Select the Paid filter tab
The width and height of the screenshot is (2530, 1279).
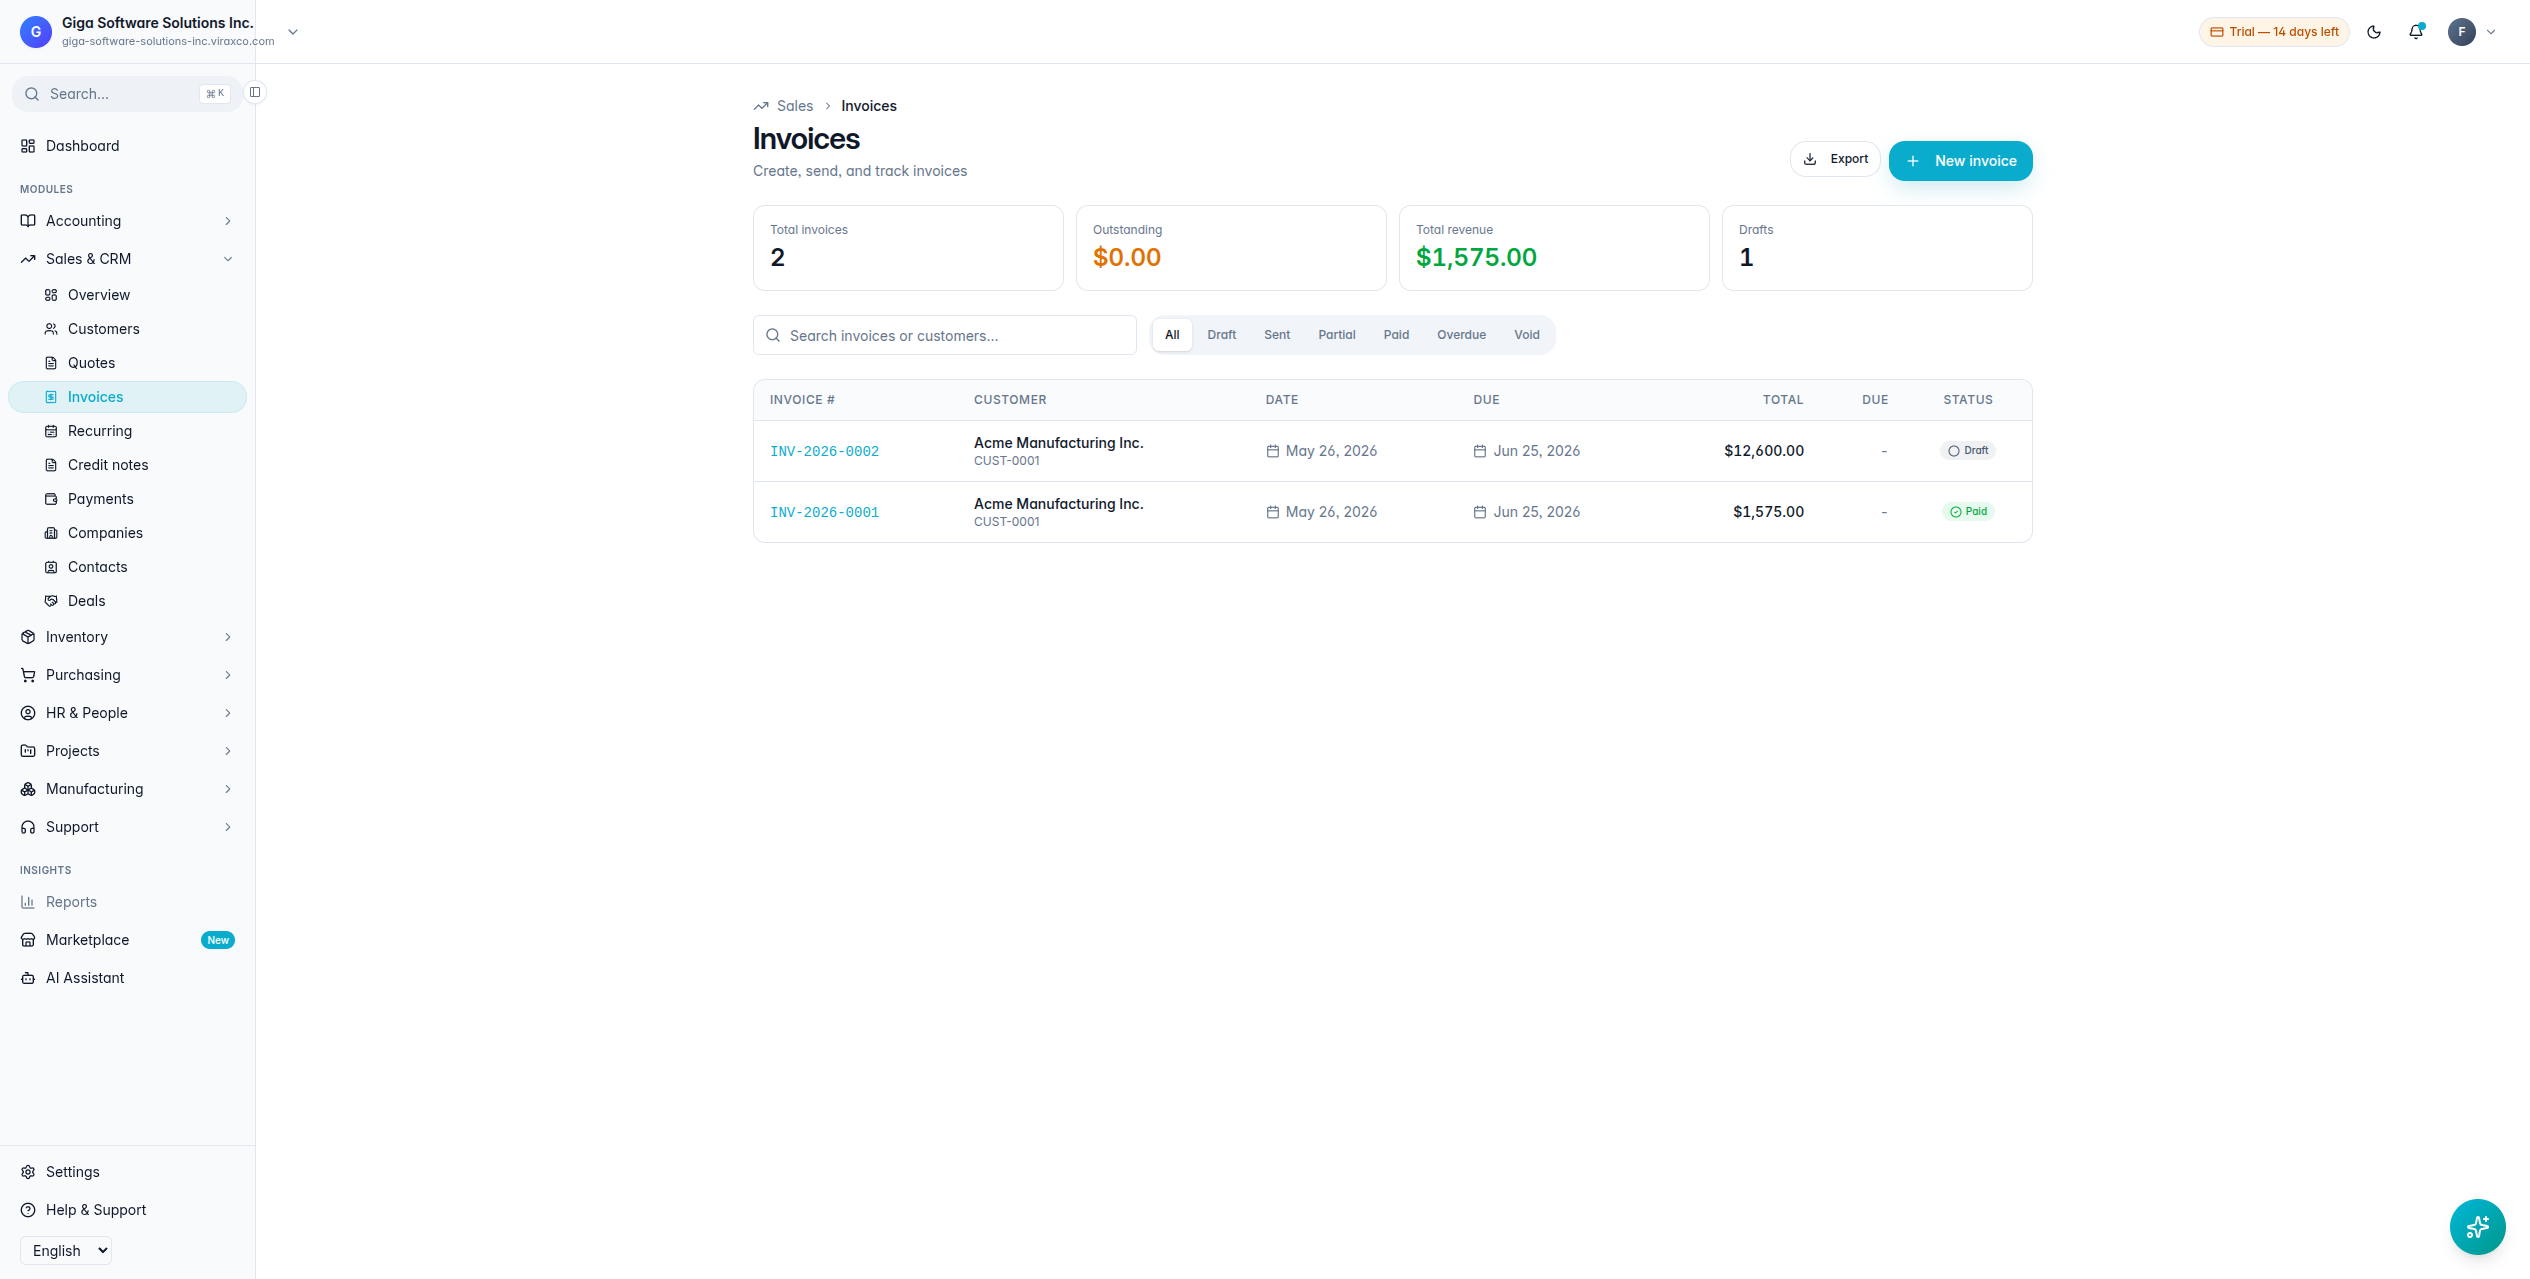(x=1396, y=335)
